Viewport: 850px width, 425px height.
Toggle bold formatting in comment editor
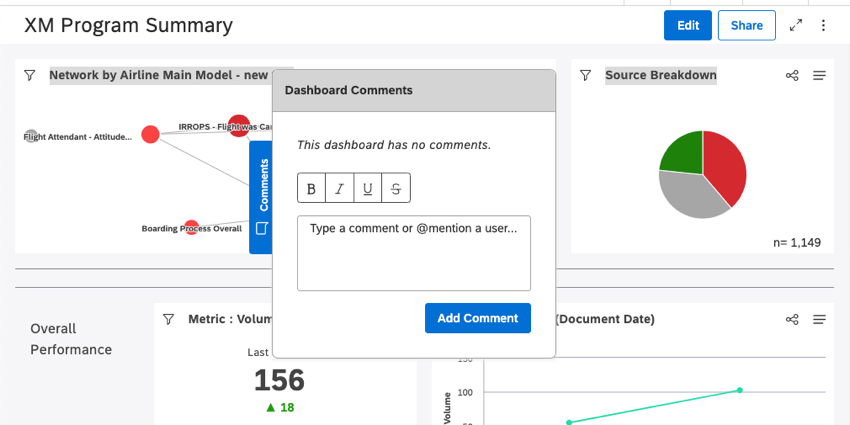(311, 188)
